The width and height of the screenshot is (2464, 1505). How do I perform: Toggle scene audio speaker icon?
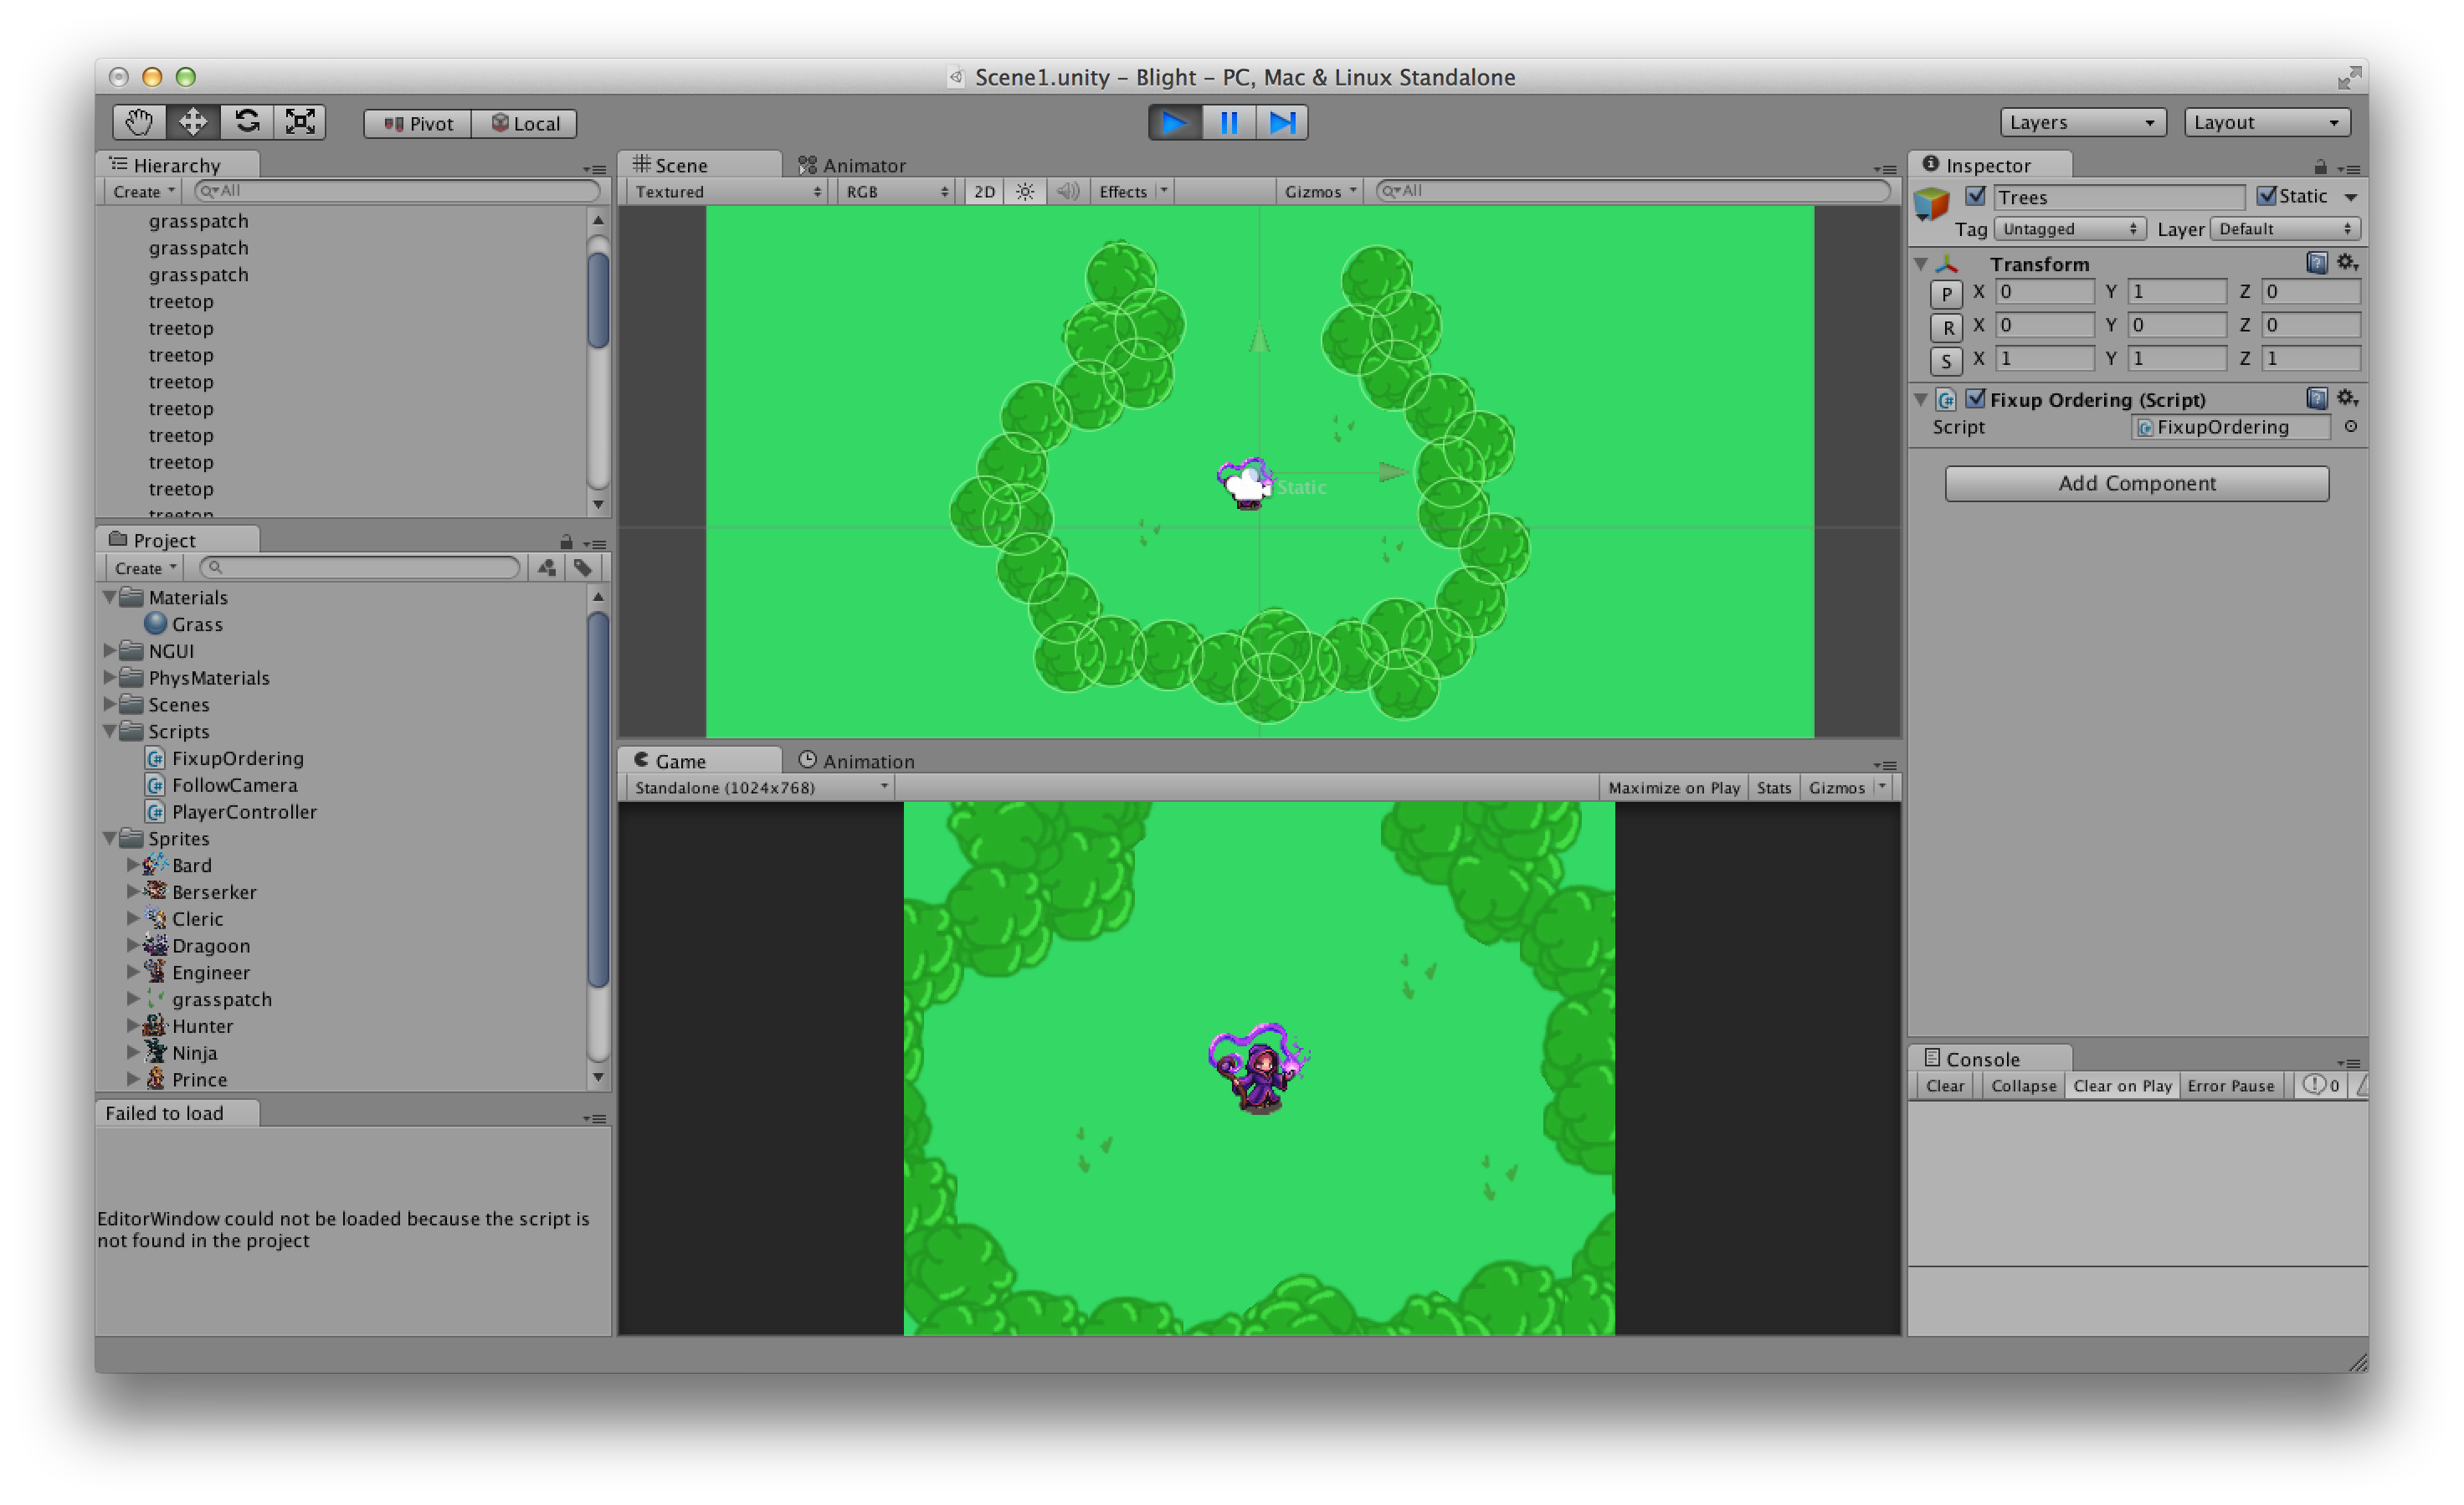[1067, 191]
